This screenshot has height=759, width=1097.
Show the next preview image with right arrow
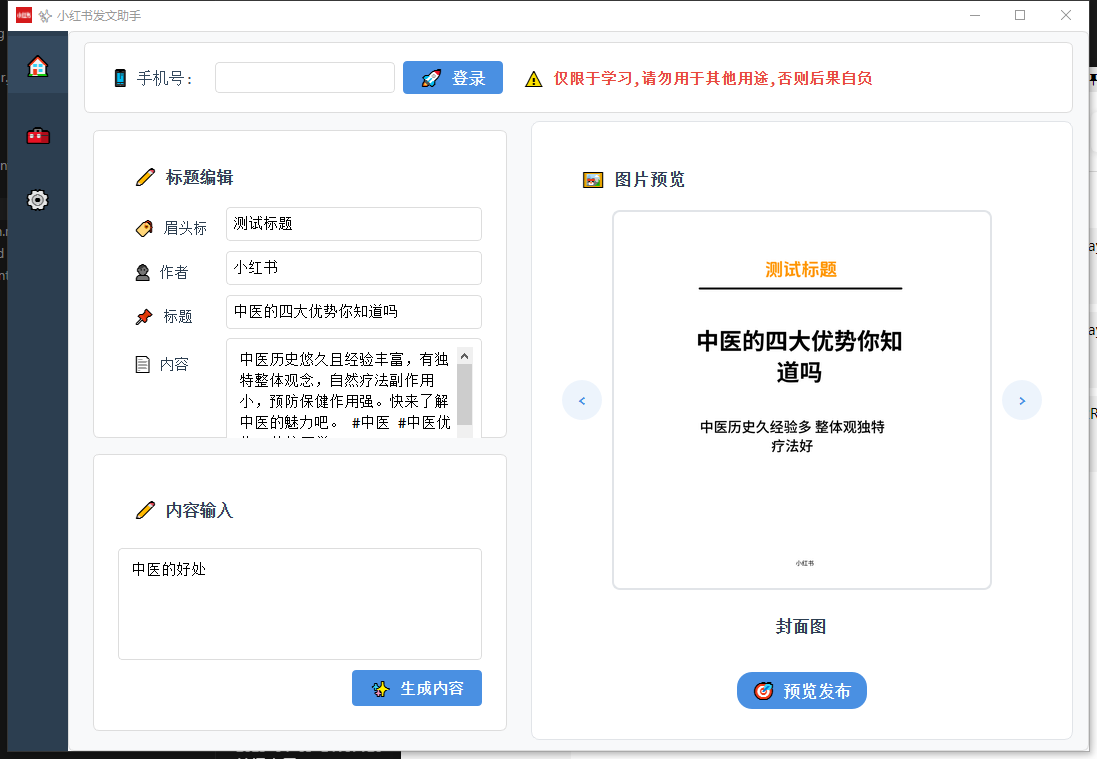coord(1021,399)
